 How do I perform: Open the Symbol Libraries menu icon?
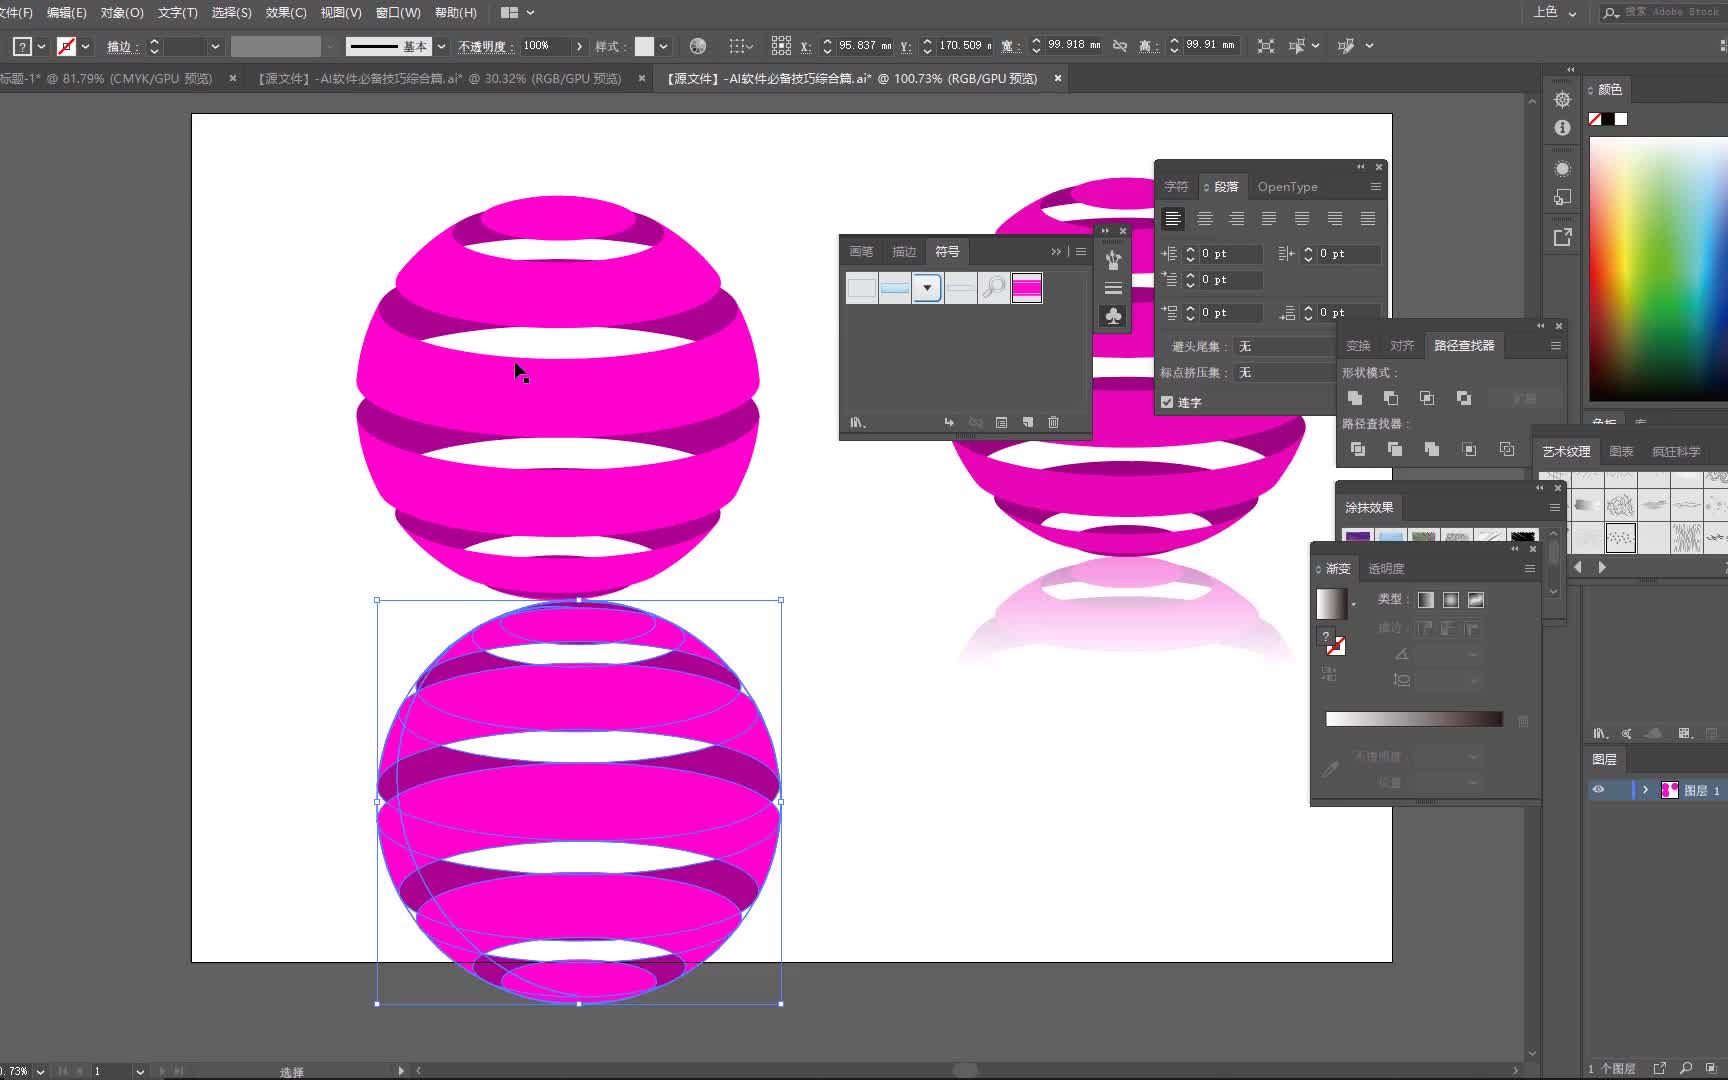[x=858, y=423]
